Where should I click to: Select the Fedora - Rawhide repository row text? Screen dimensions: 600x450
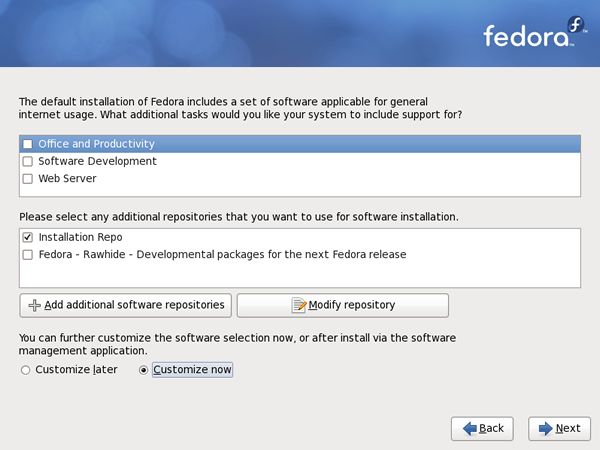click(x=222, y=255)
